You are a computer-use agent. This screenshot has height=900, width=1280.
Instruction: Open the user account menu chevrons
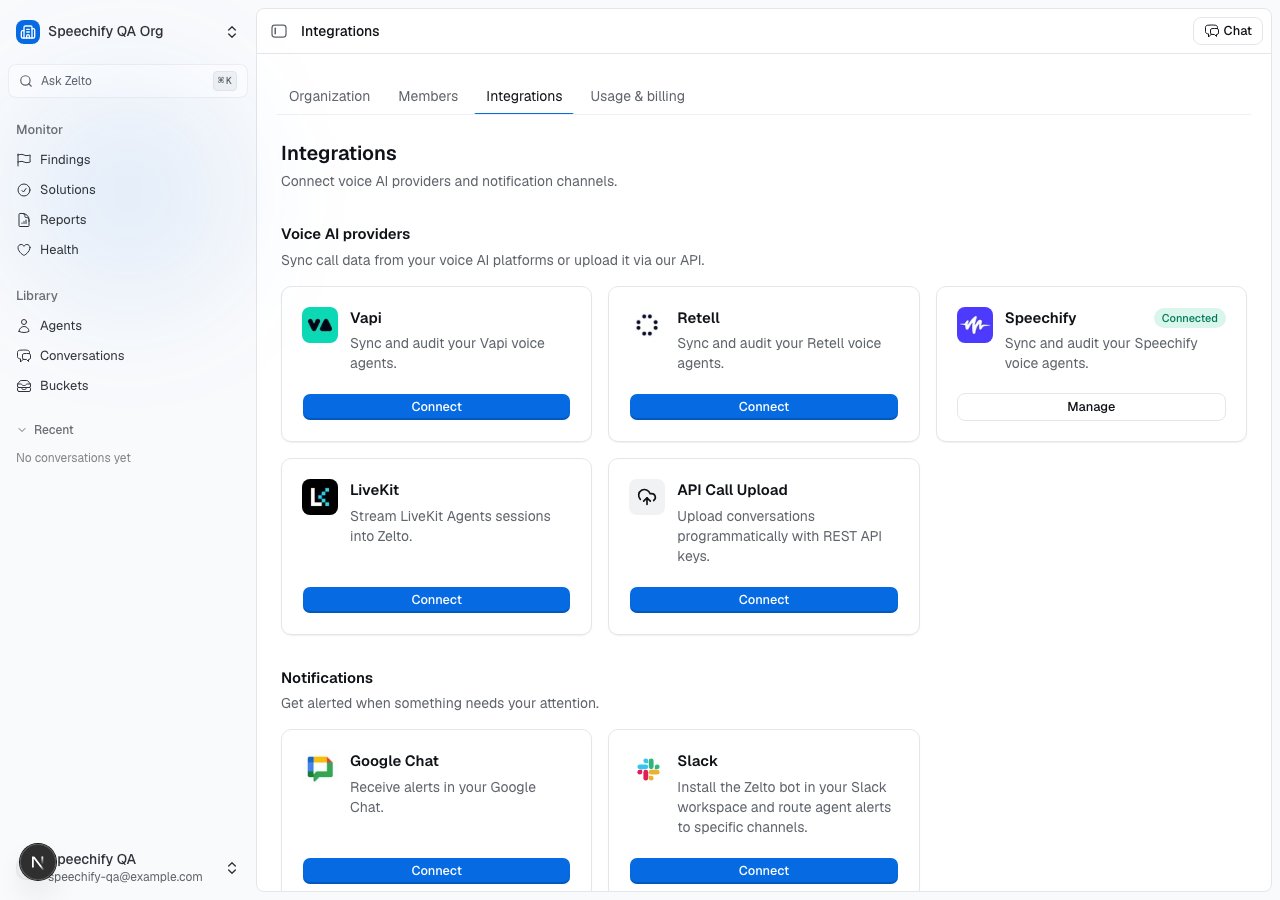click(x=232, y=868)
